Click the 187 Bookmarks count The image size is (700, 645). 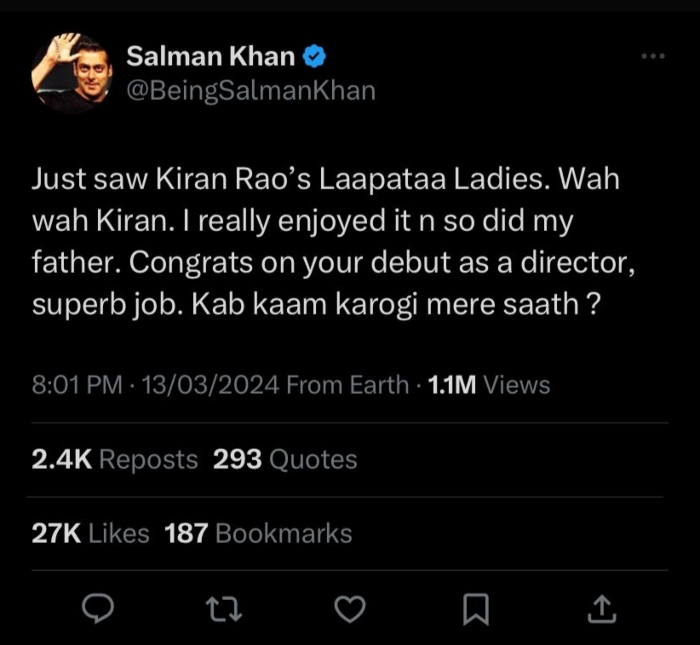click(x=258, y=533)
